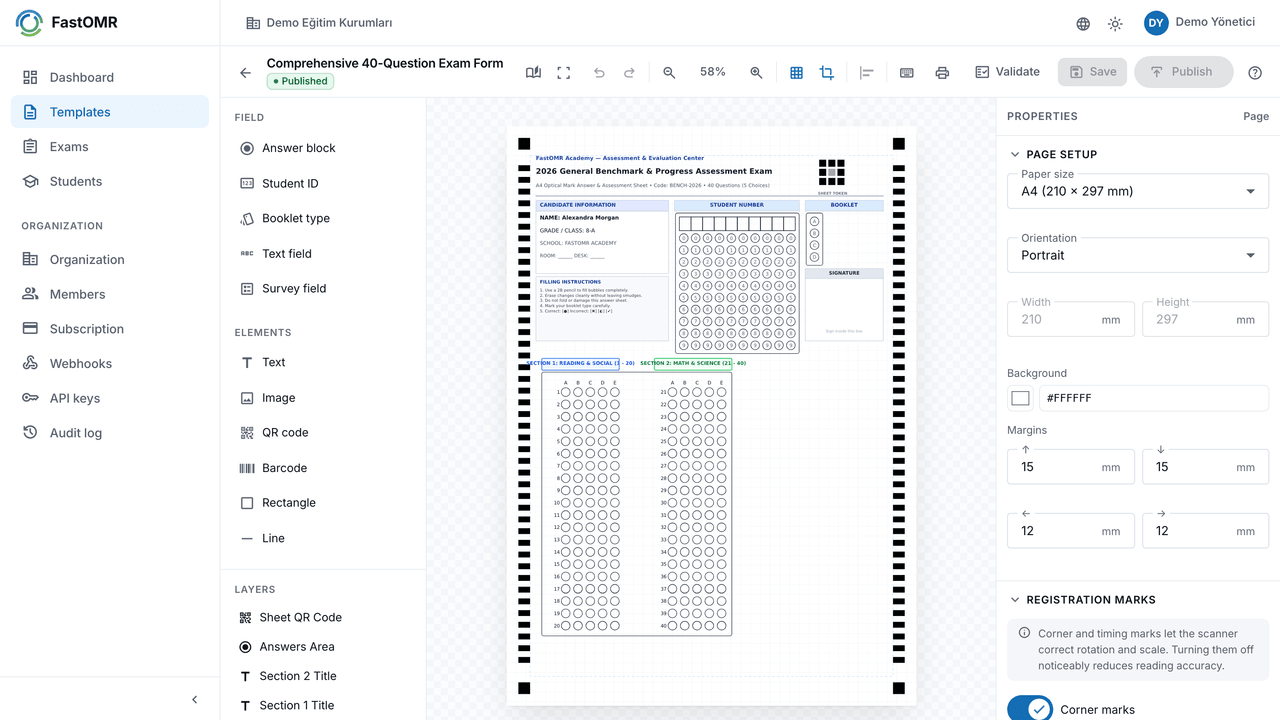Open help with the question mark icon
Screen dimensions: 1280x720
pyautogui.click(x=1255, y=72)
